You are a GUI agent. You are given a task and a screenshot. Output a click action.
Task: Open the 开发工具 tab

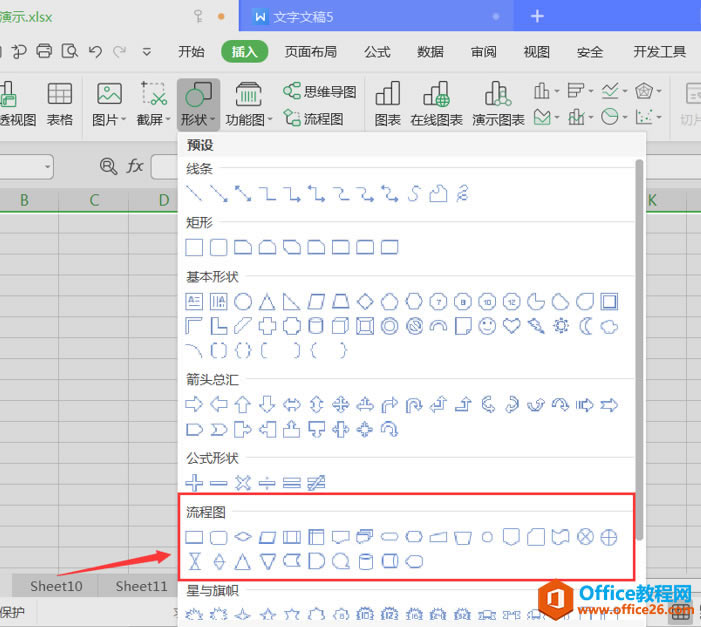point(659,52)
